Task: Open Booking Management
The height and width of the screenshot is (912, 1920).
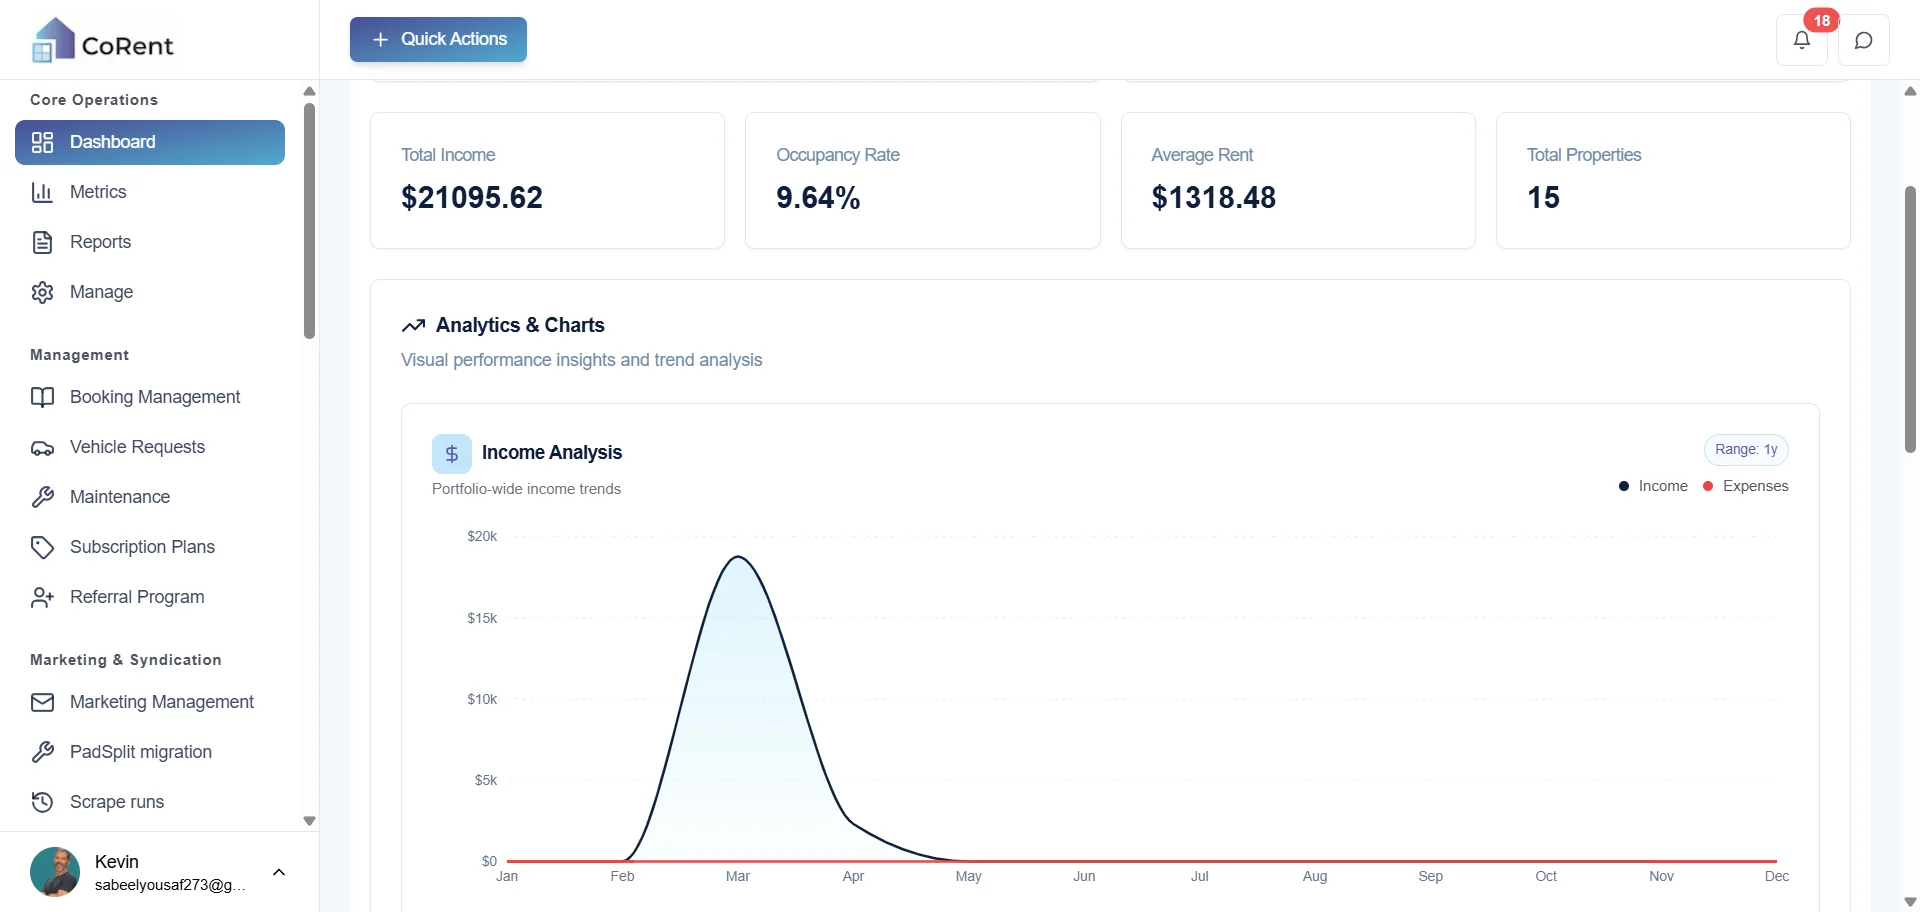Action: pyautogui.click(x=150, y=397)
